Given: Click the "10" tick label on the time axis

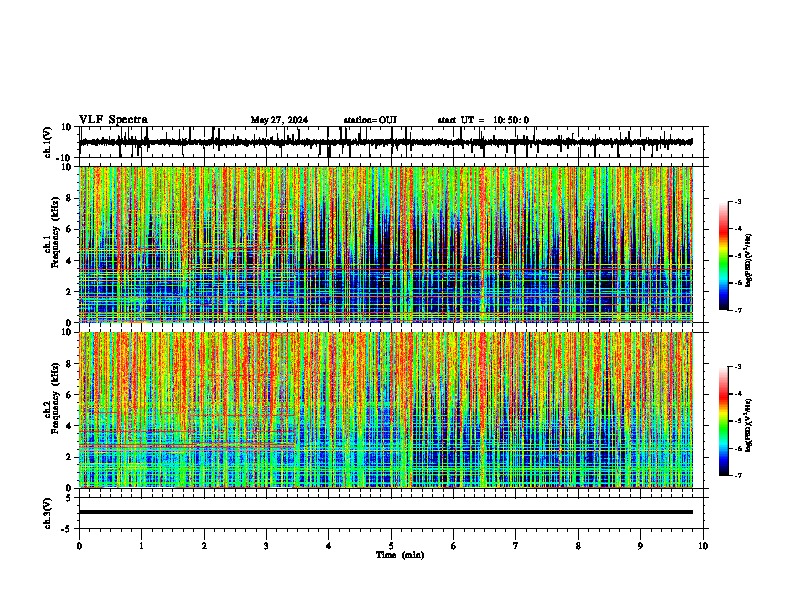Looking at the screenshot, I should point(703,546).
